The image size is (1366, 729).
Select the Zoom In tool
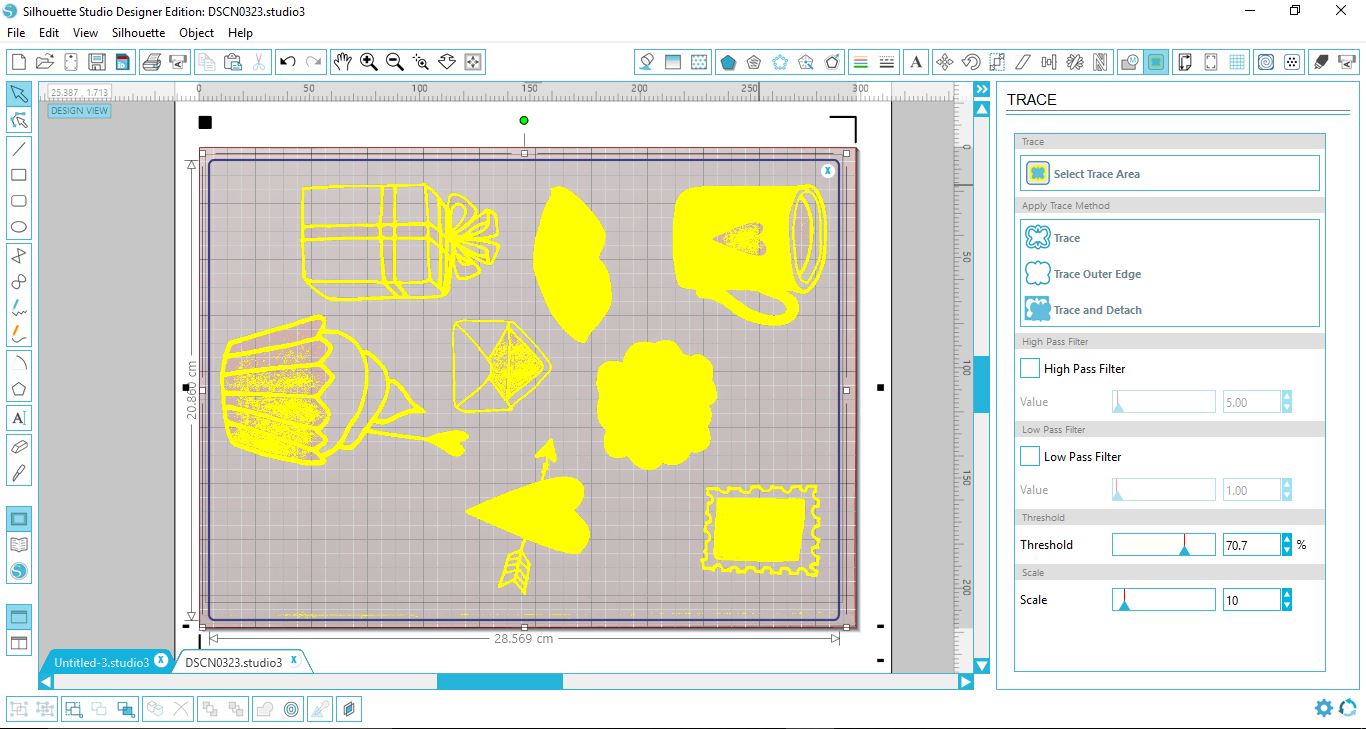[367, 60]
